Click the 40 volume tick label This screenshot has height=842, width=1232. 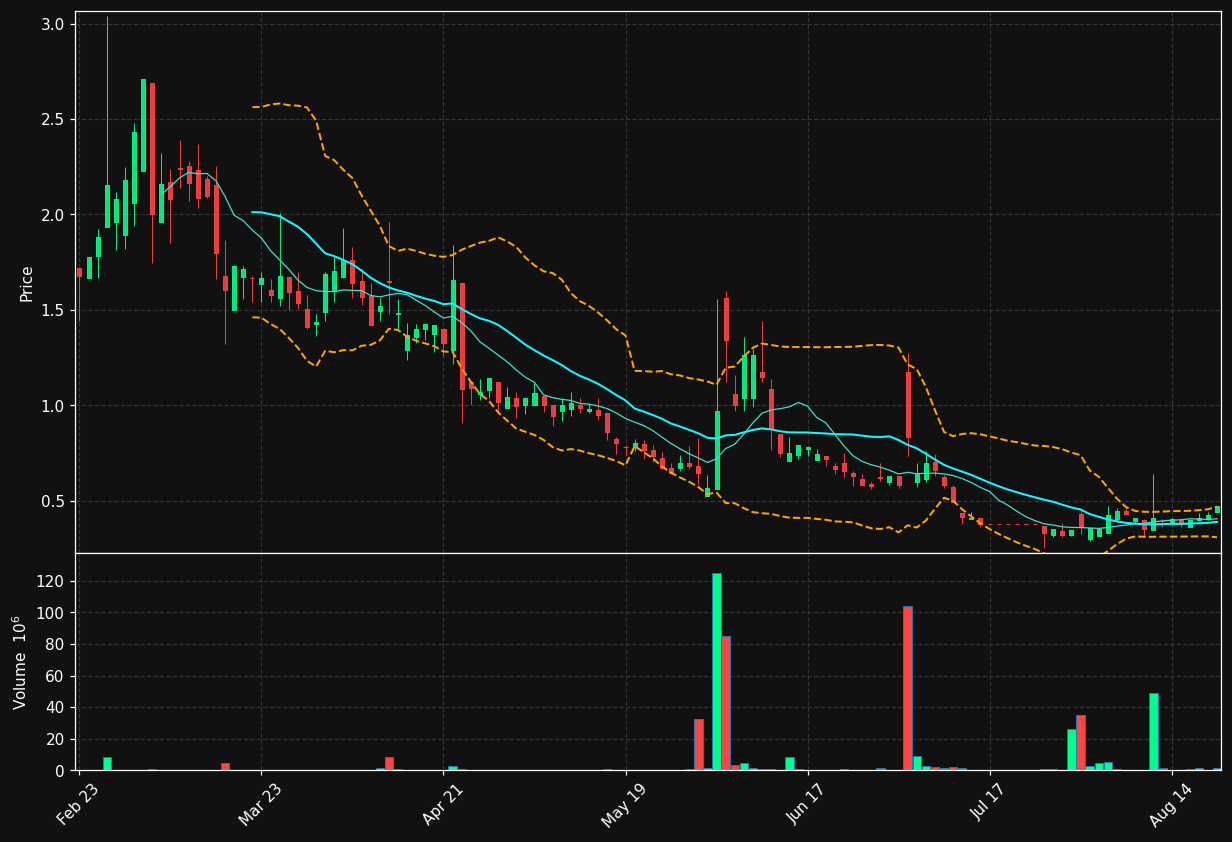[x=56, y=708]
